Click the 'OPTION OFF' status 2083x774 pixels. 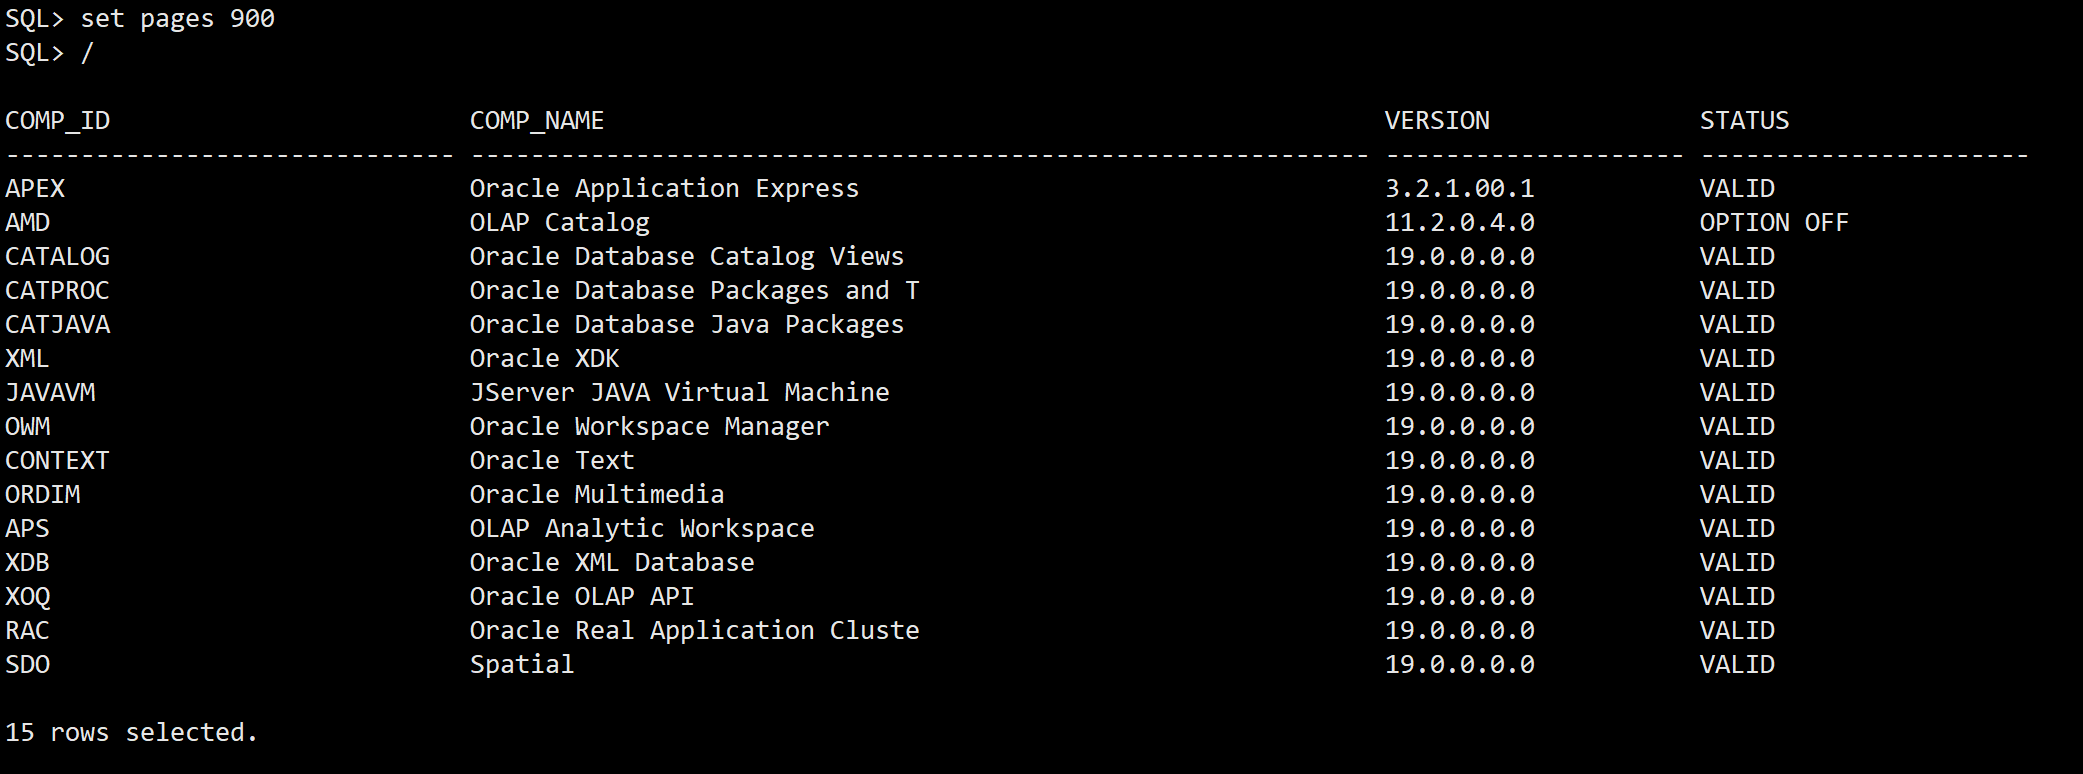click(x=1775, y=223)
